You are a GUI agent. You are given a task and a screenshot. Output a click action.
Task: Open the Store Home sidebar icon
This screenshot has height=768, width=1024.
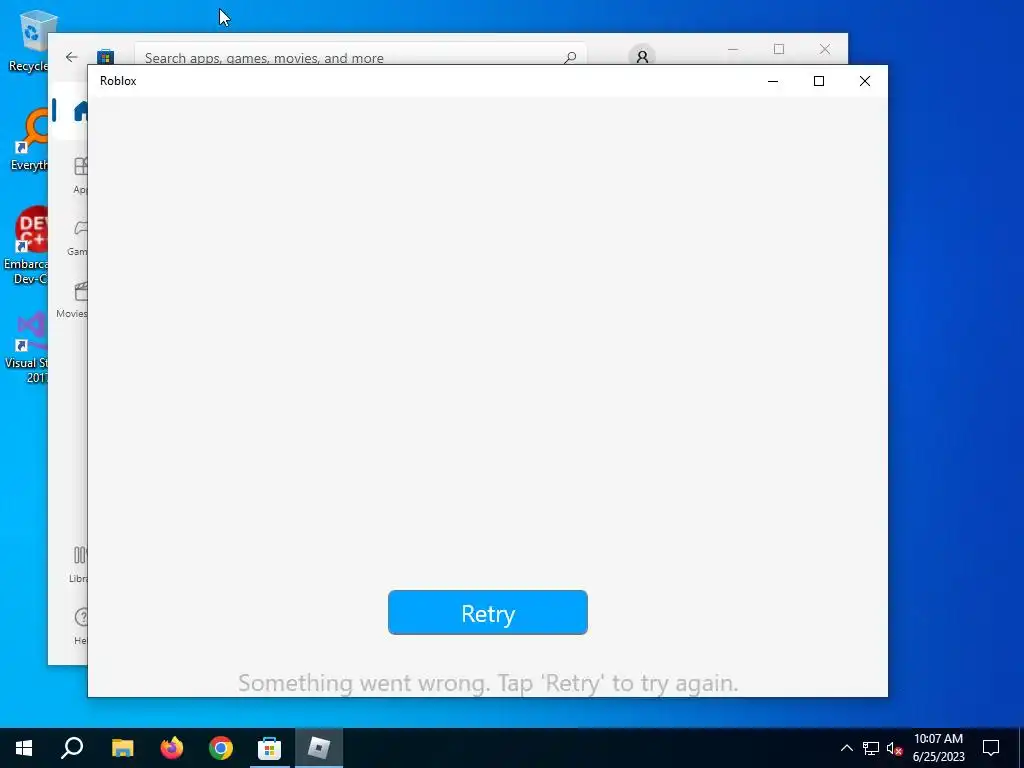tap(80, 111)
